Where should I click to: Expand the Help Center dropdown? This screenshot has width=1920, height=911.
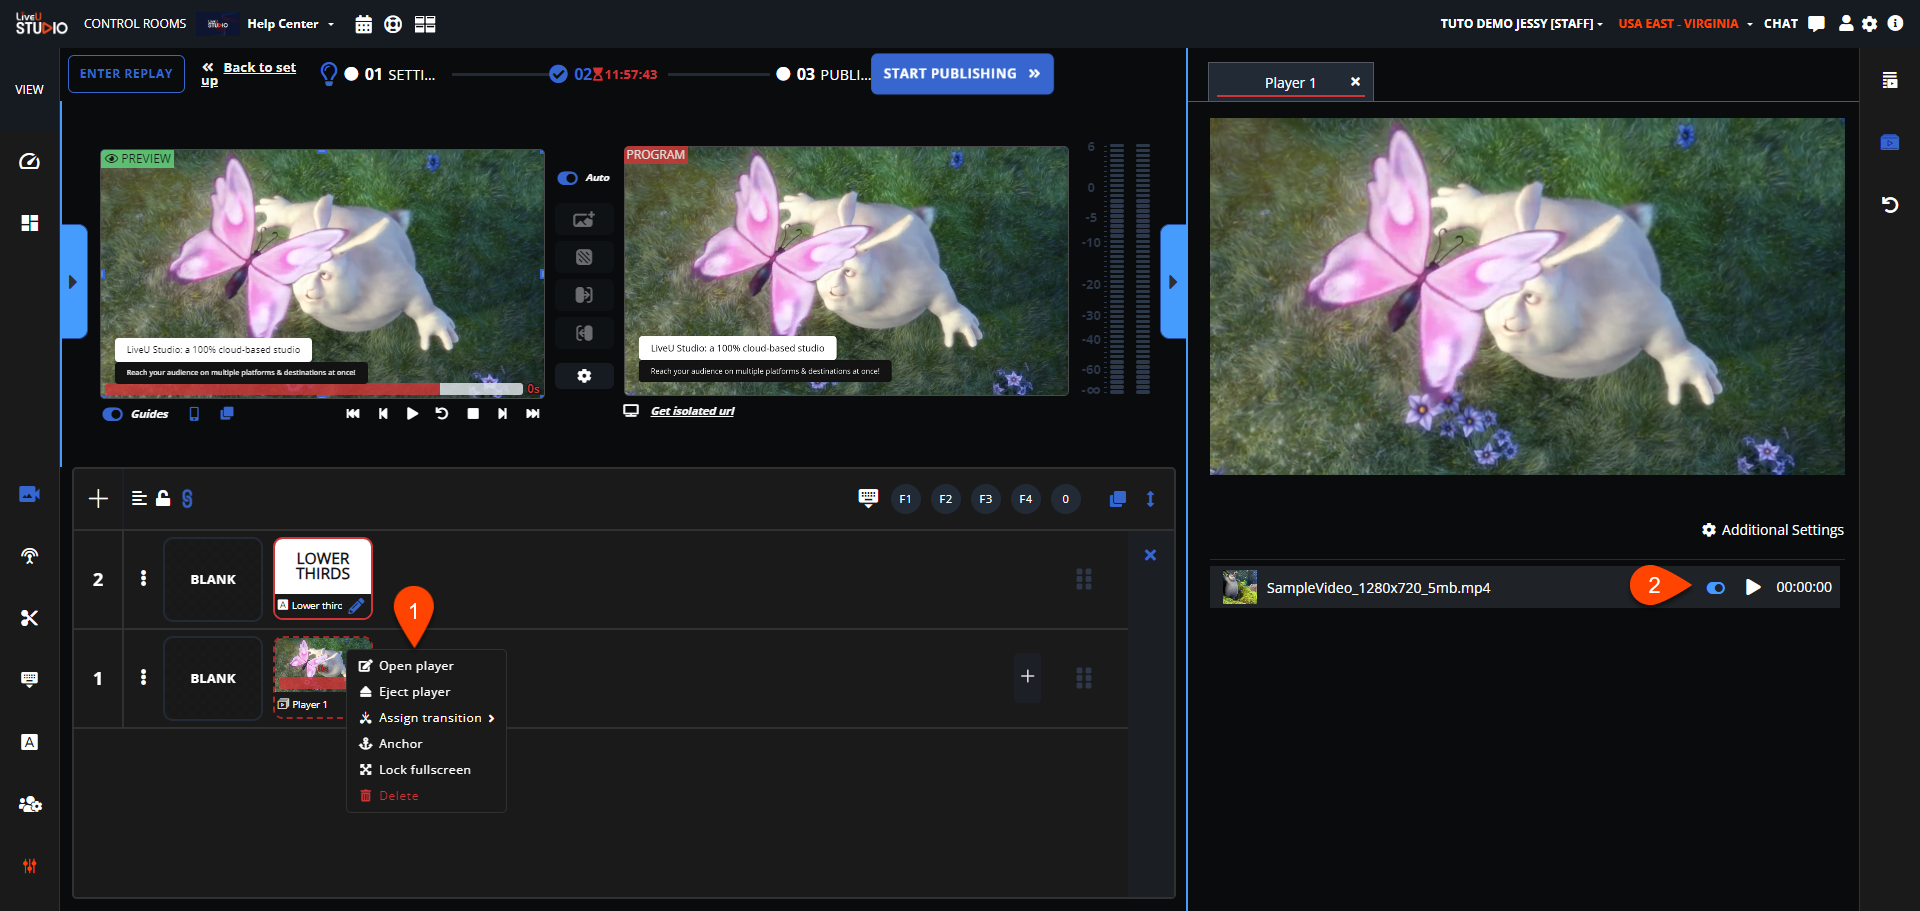coord(291,24)
